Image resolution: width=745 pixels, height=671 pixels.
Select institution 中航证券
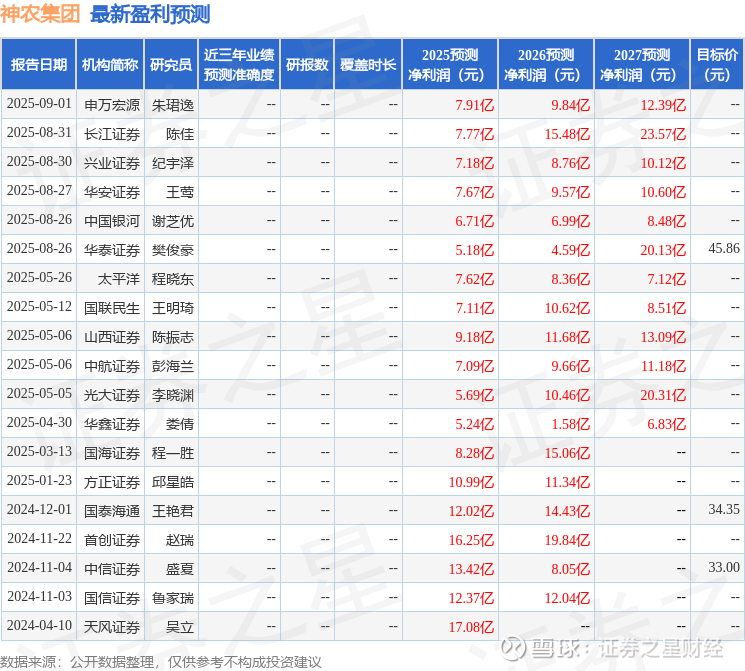point(112,366)
